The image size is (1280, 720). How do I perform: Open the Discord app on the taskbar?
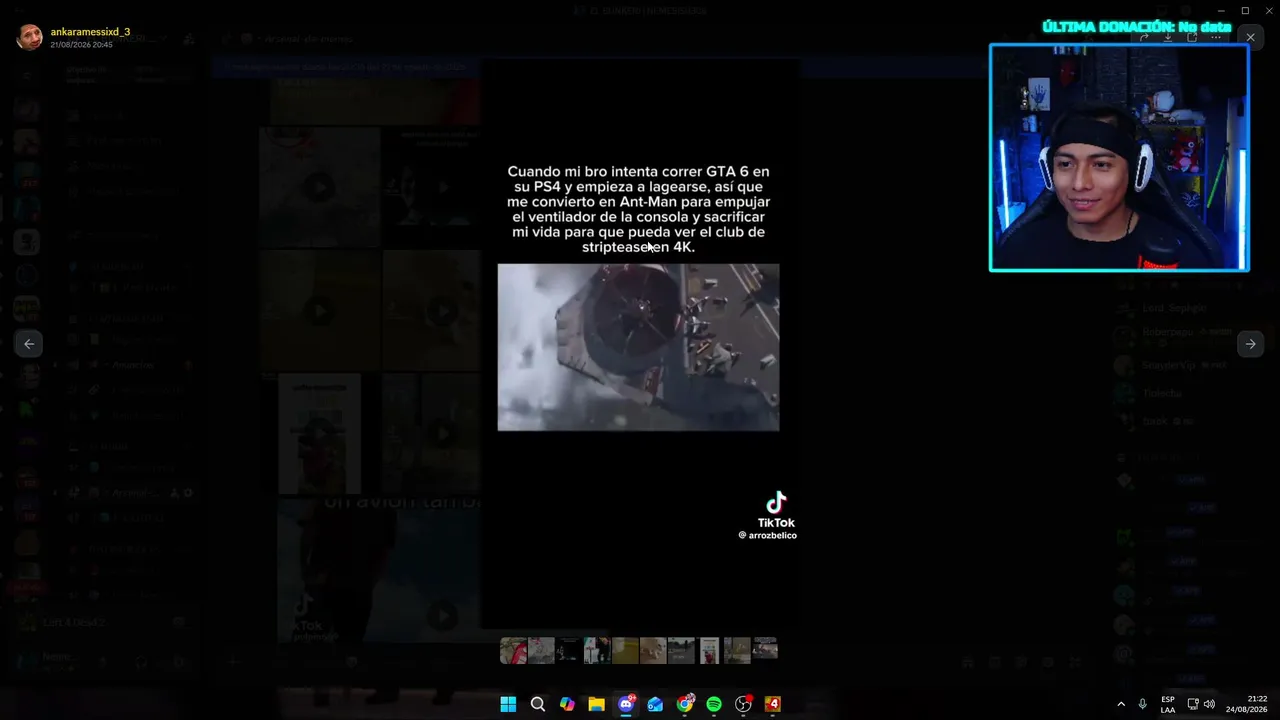pyautogui.click(x=626, y=704)
